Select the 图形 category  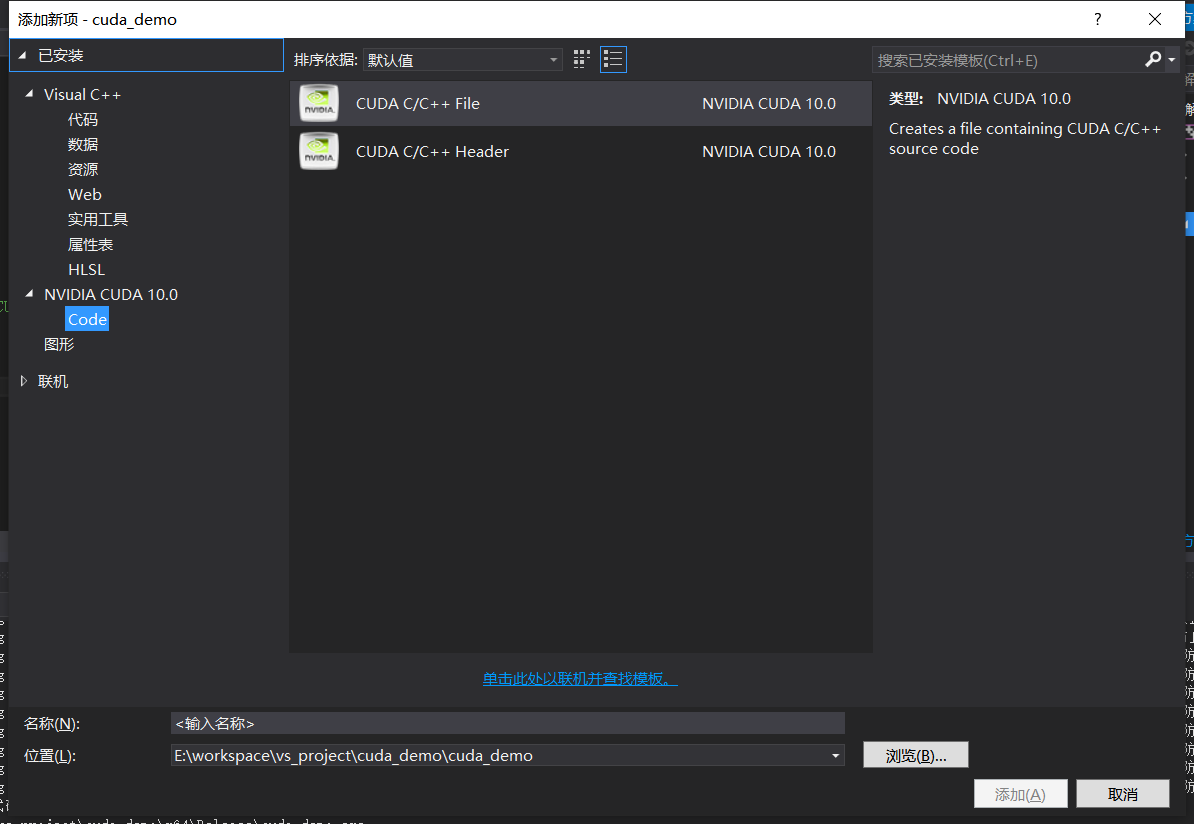[59, 344]
